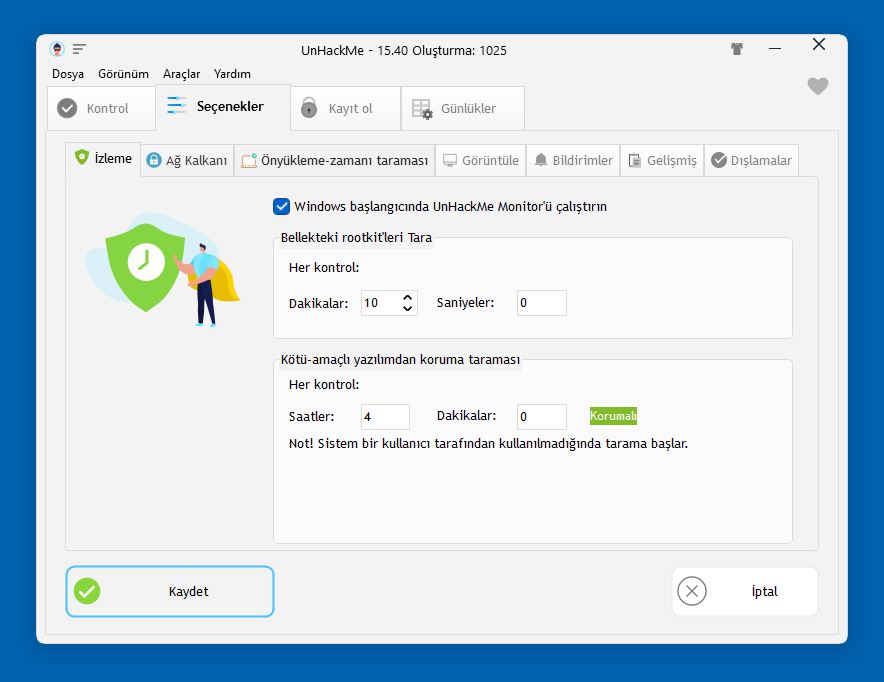Open the Görüntüle sub-tab
Screen dimensions: 884x682
tap(481, 161)
